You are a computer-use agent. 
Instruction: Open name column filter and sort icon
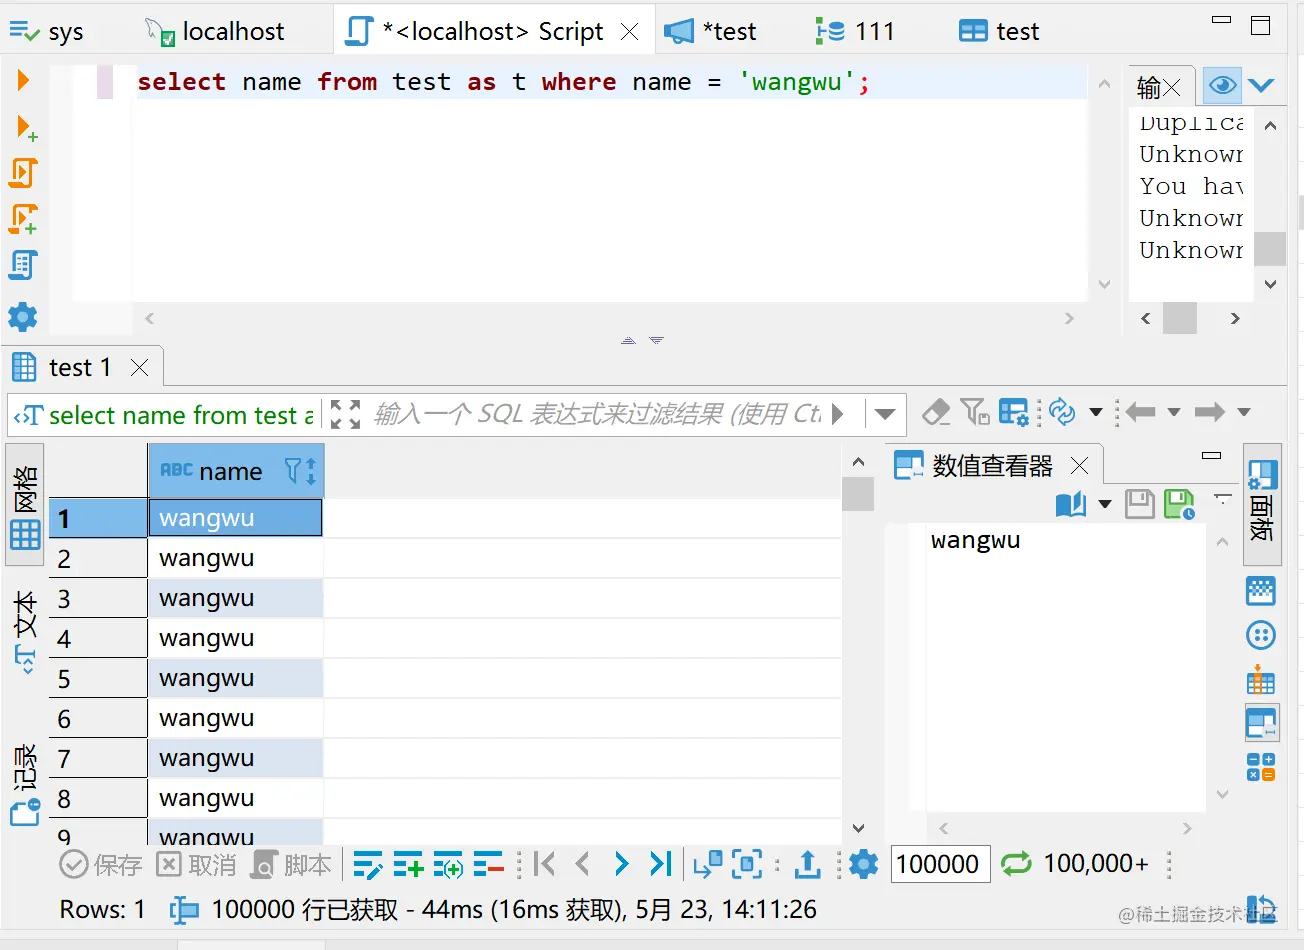coord(300,471)
